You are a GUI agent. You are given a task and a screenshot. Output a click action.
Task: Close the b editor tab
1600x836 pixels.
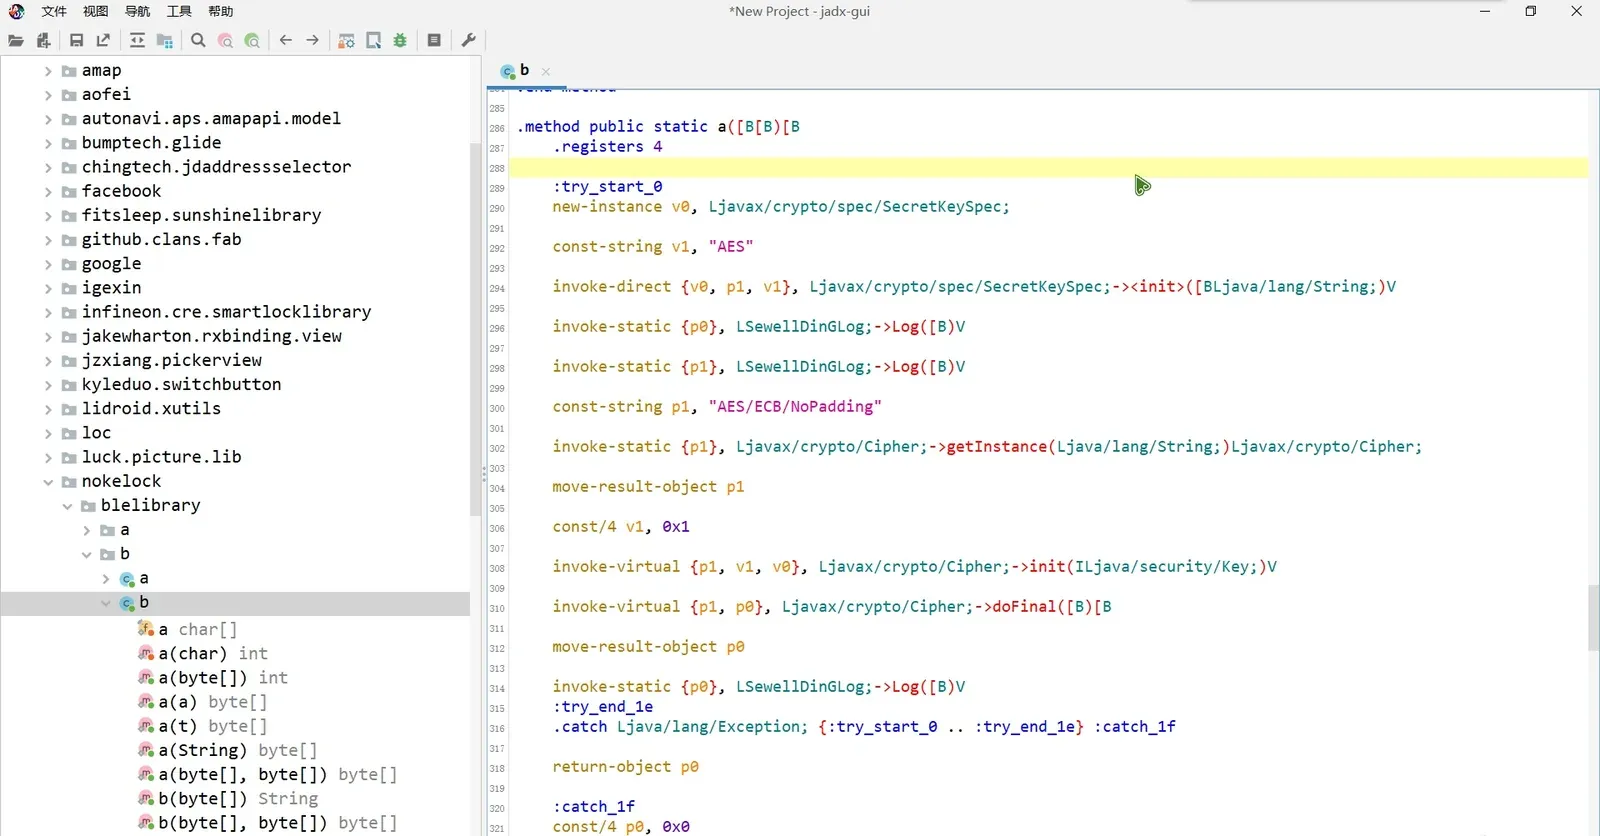[x=546, y=72]
